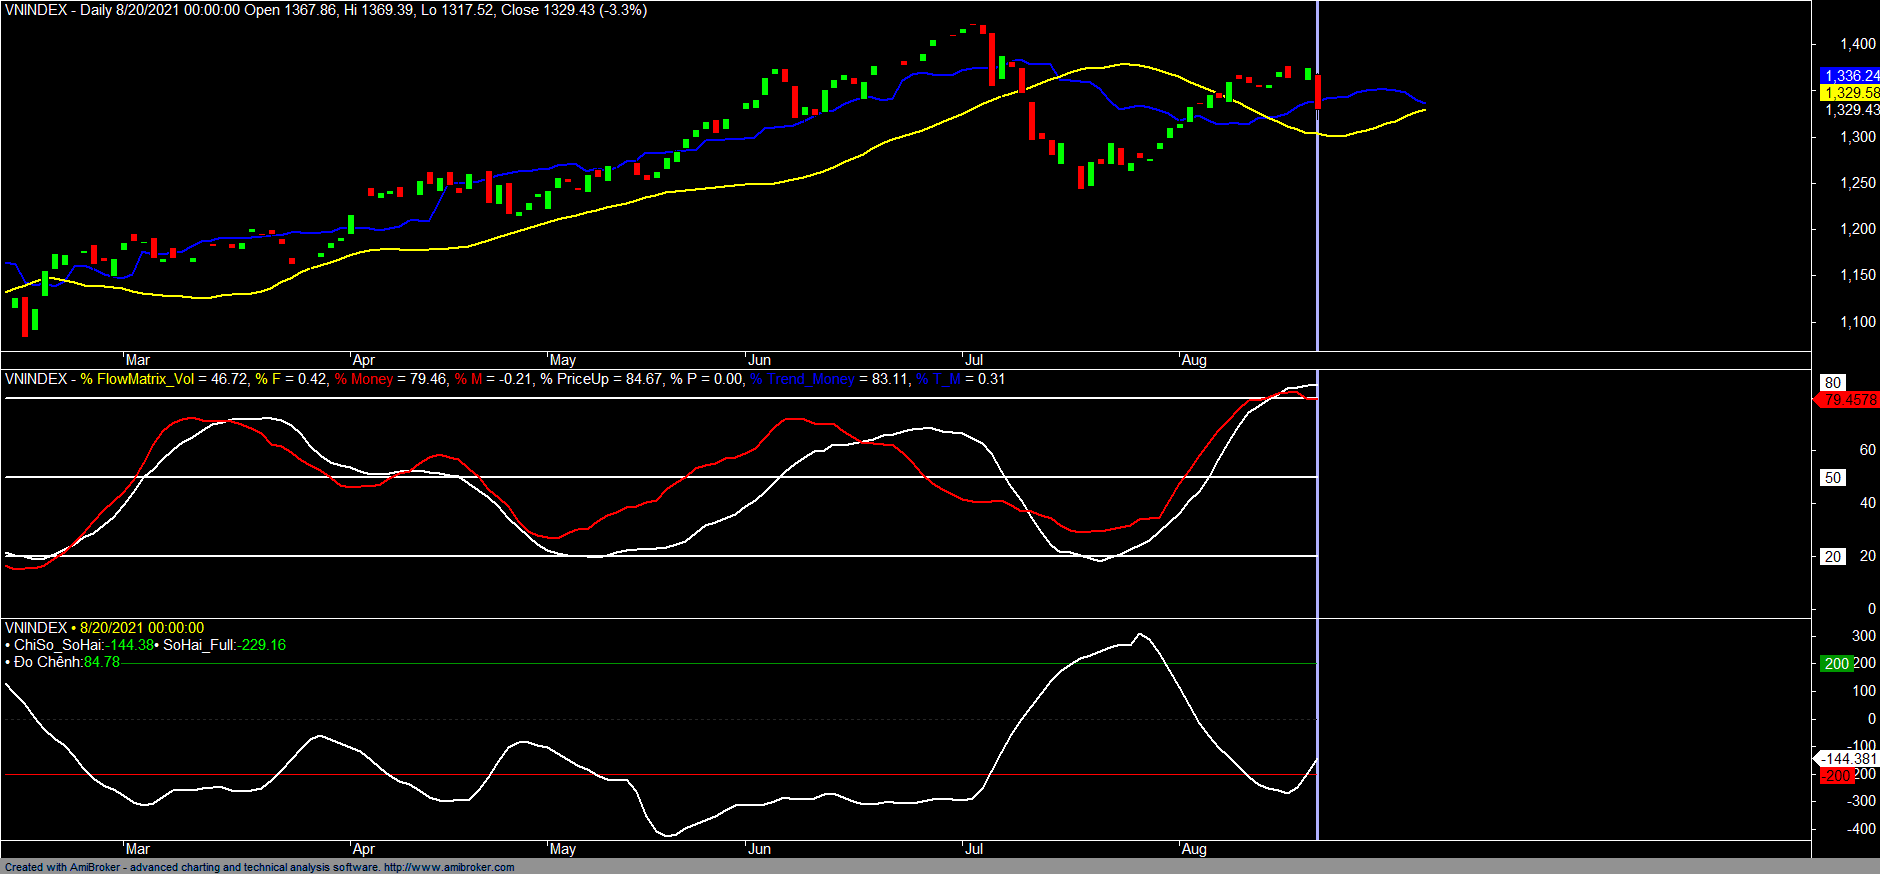Viewport: 1880px width, 874px height.
Task: Click the 1,400 tick on the price axis
Action: (1858, 44)
